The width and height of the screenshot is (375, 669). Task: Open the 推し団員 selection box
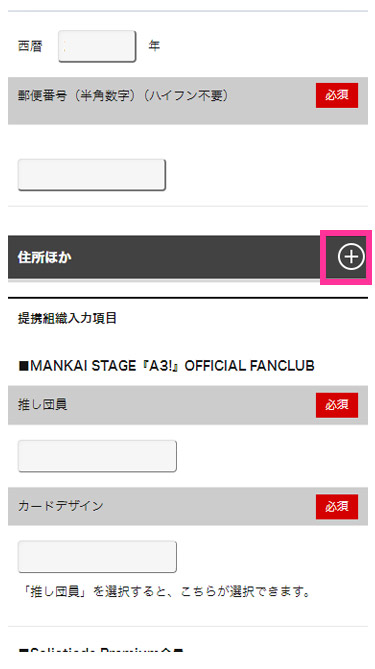(x=97, y=456)
